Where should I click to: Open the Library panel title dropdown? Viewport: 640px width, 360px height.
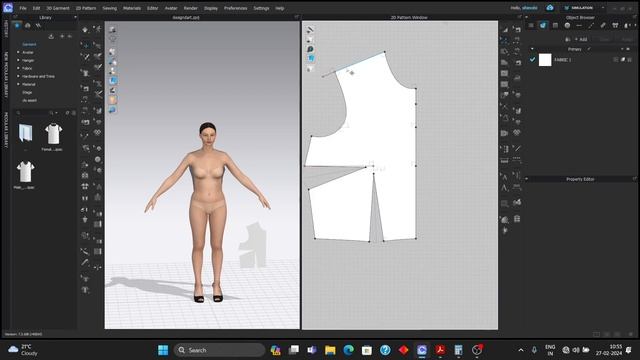[x=75, y=17]
